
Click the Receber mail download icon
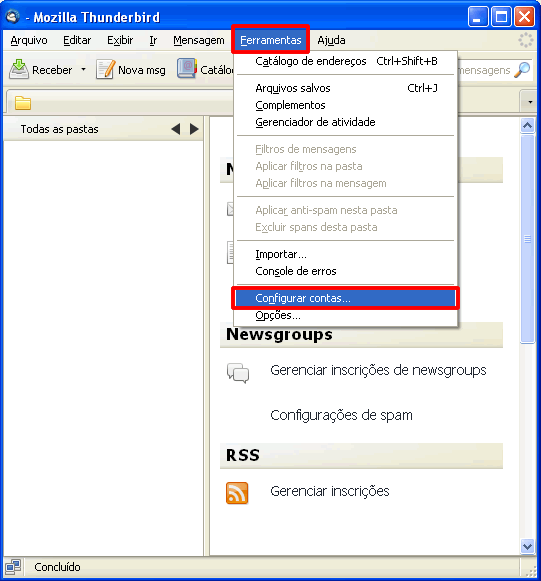(19, 69)
